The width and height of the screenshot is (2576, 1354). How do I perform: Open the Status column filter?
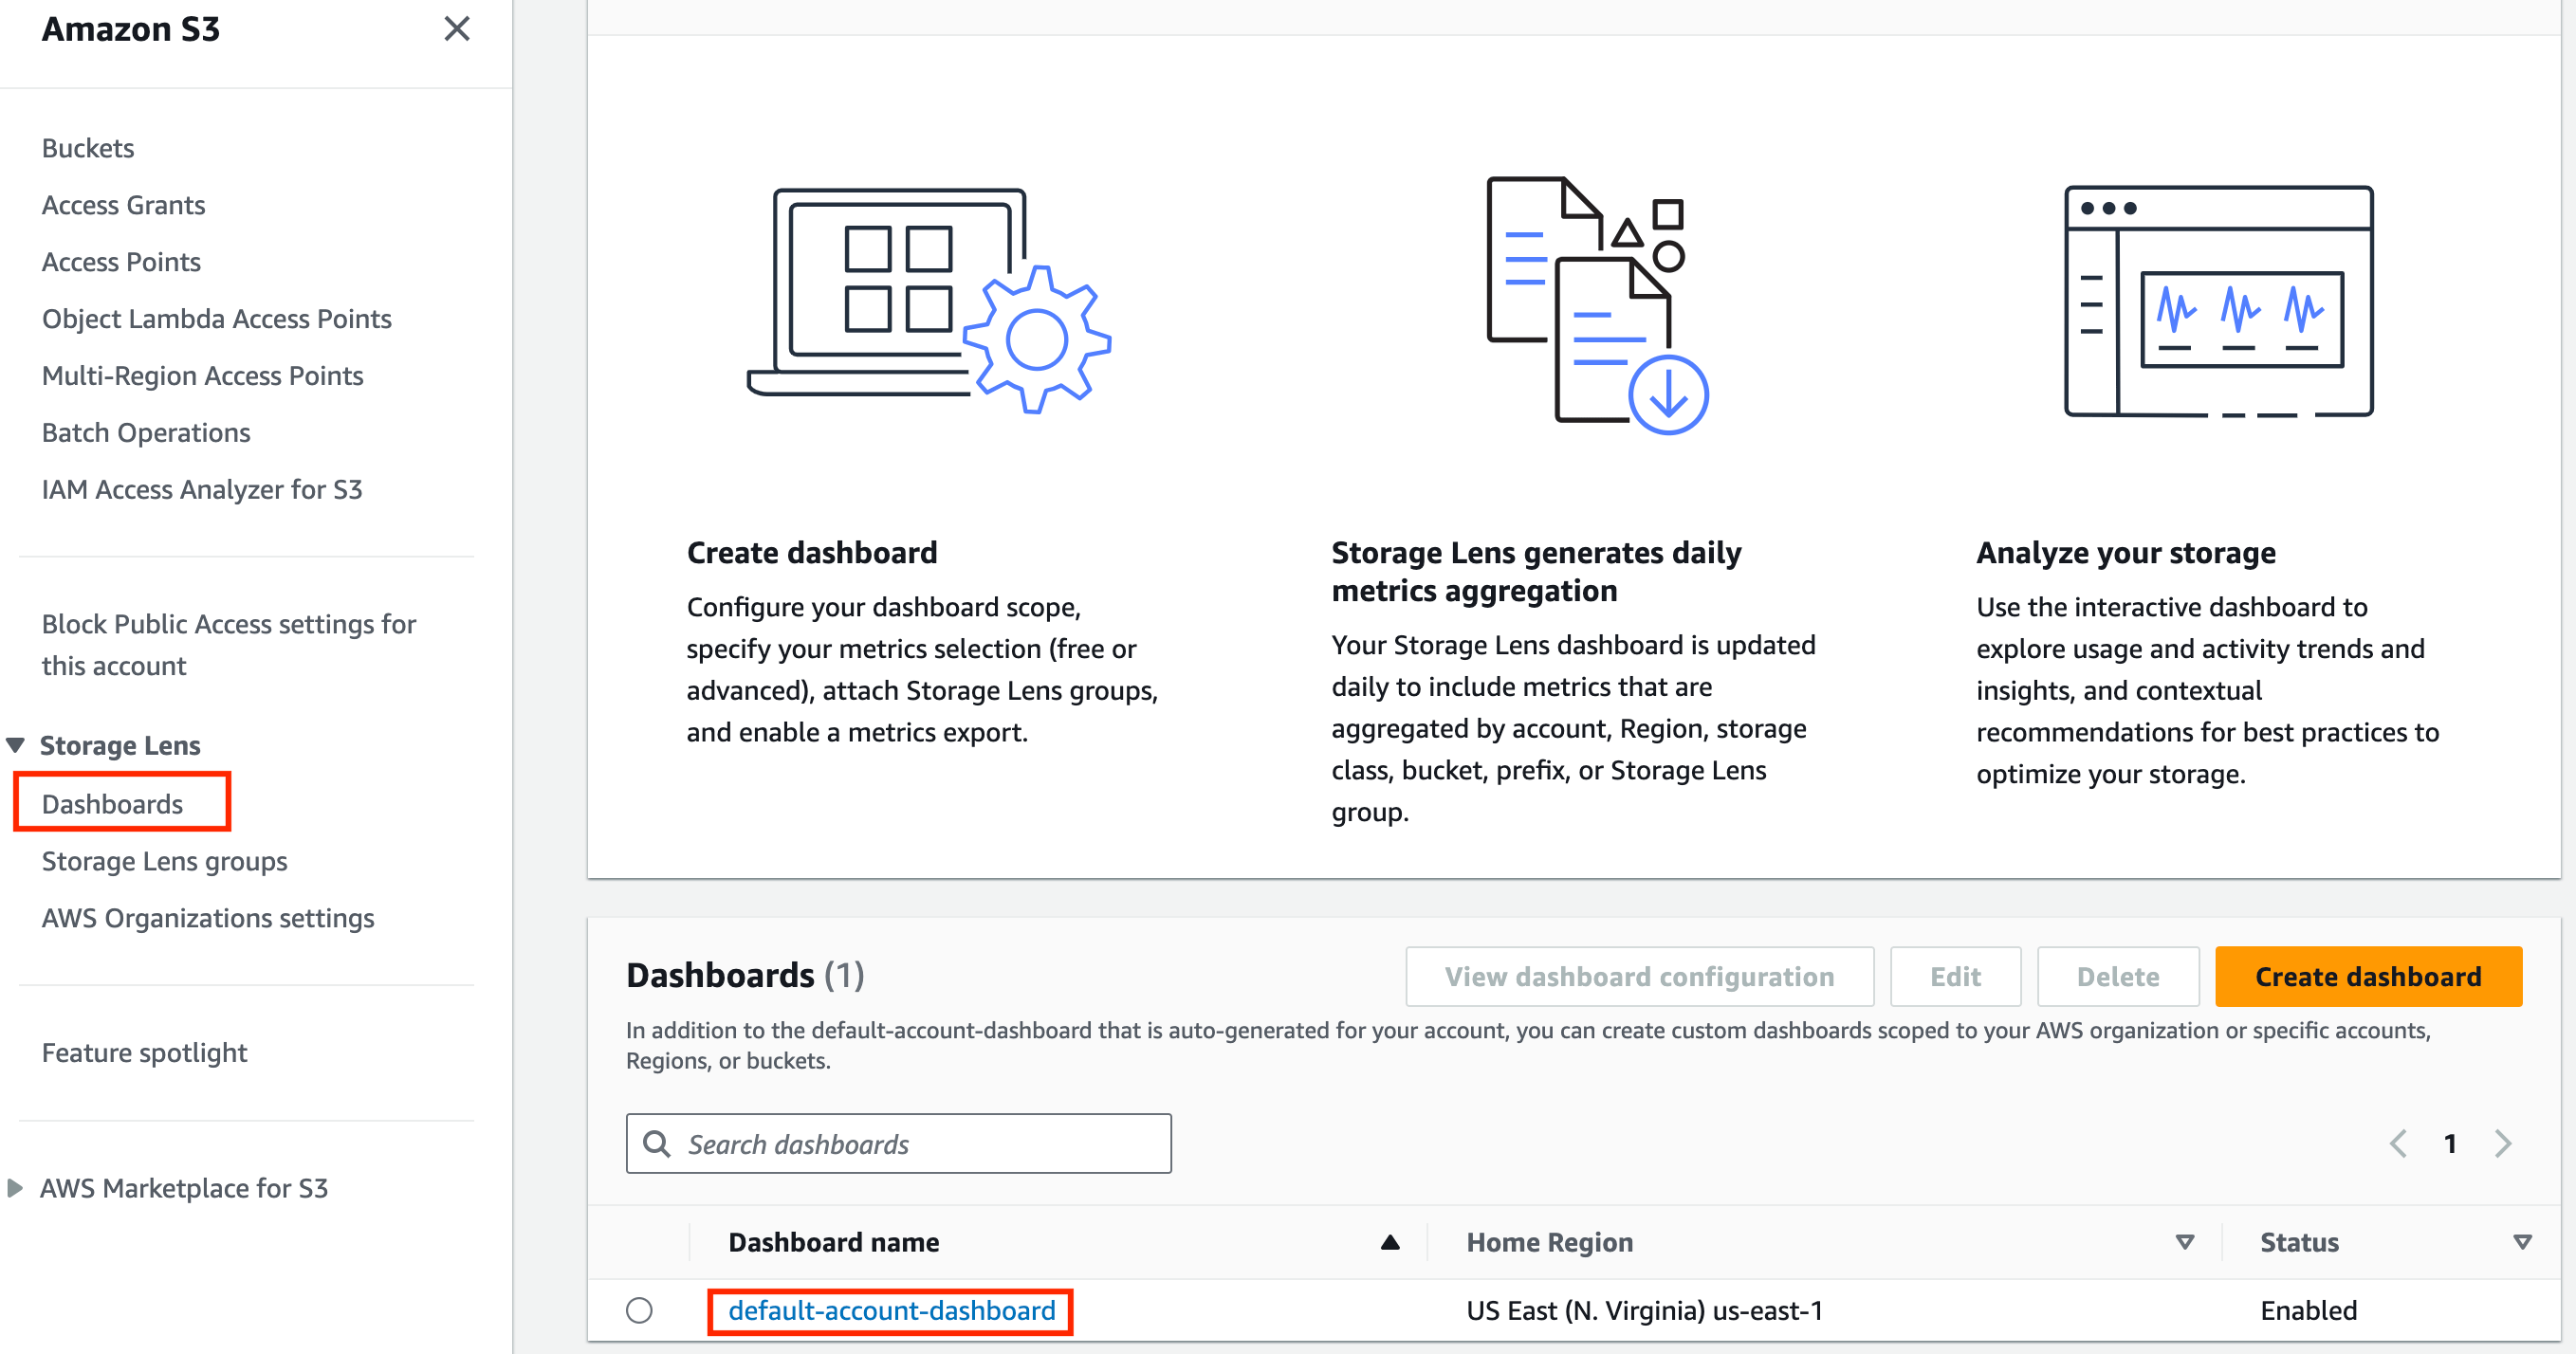coord(2523,1242)
